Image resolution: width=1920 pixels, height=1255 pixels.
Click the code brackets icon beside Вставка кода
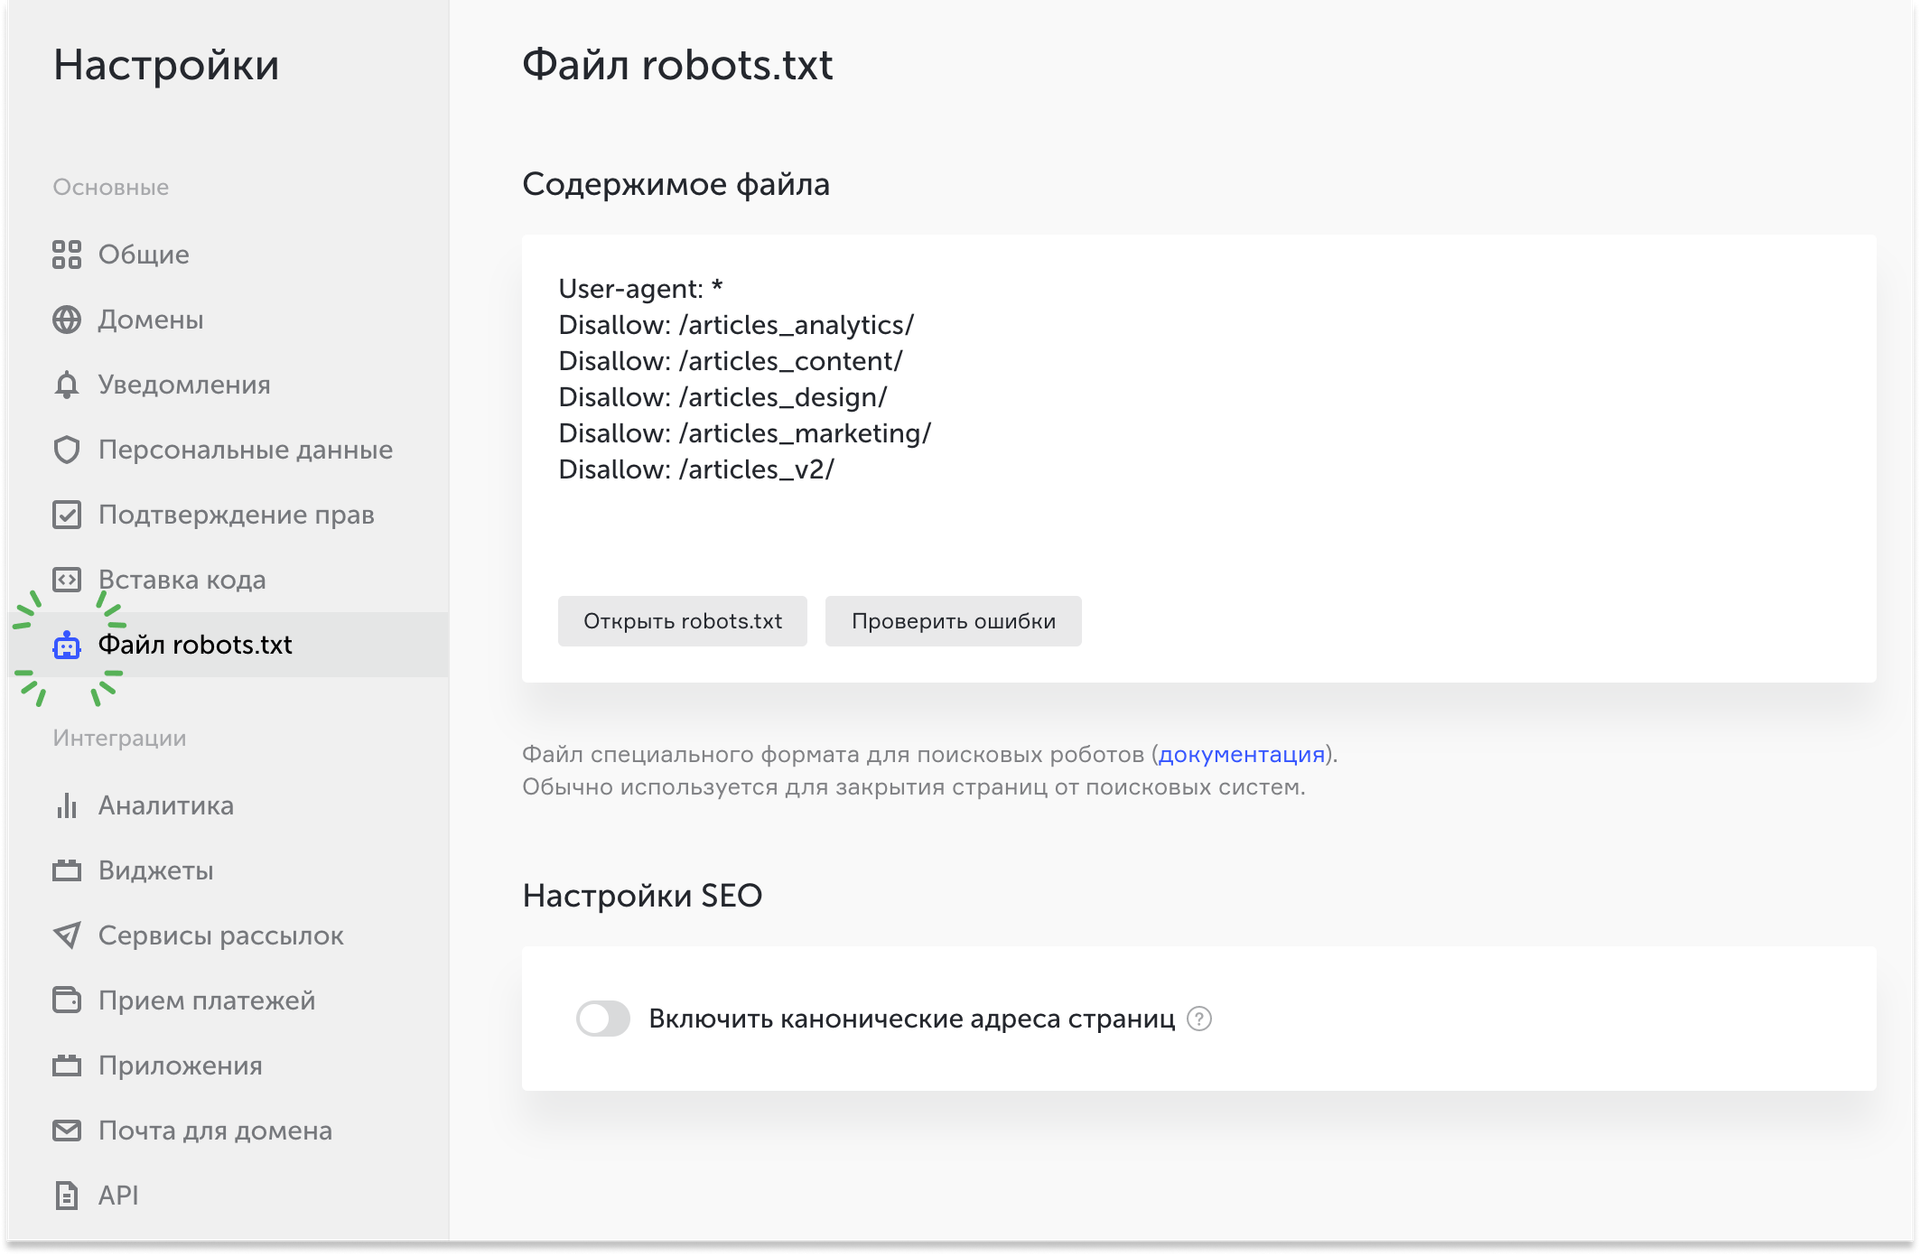coord(67,580)
